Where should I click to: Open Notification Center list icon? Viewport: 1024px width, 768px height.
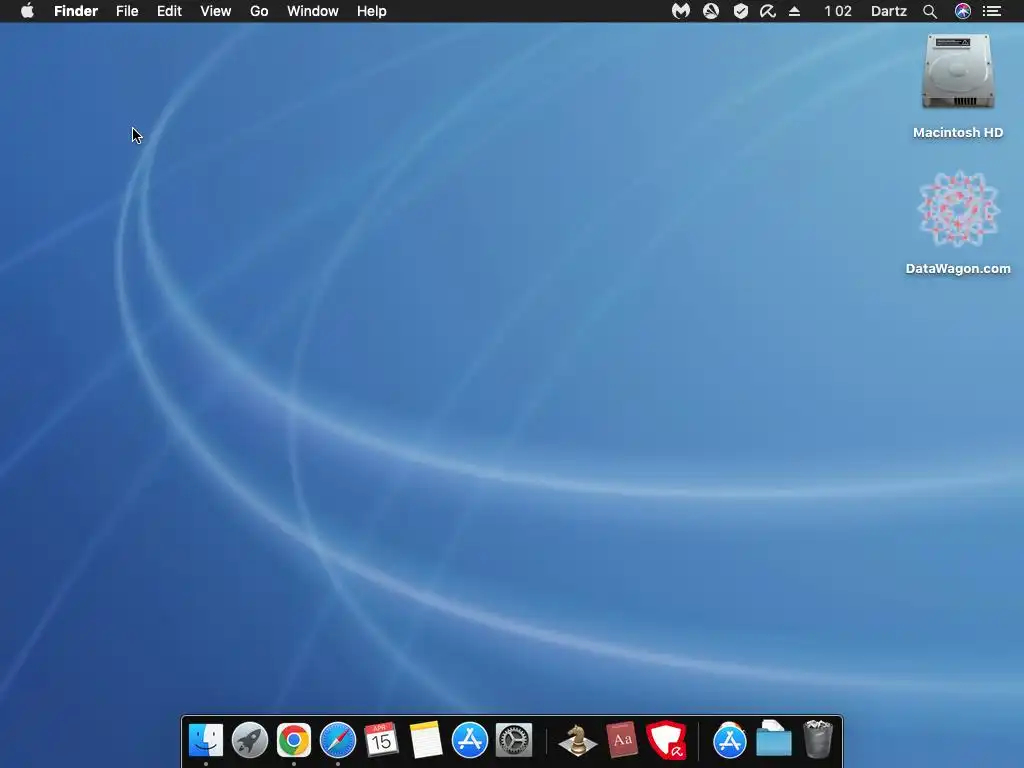click(992, 11)
